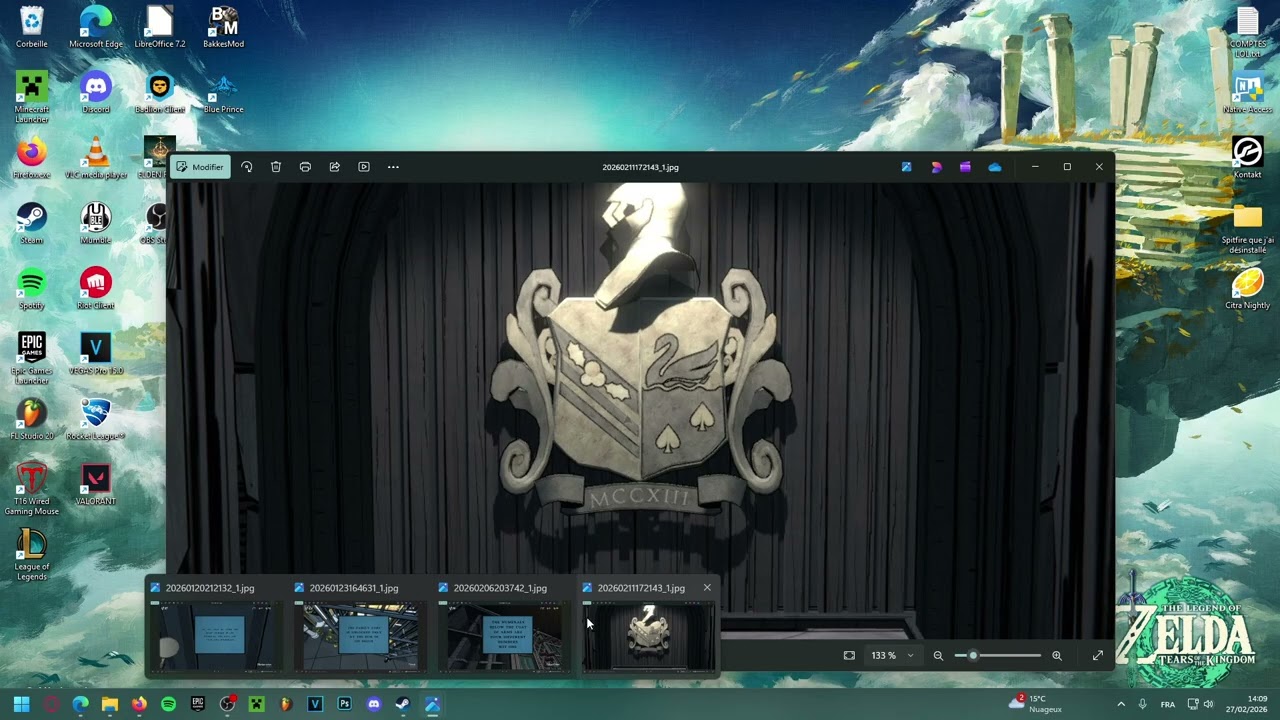Open the Firefox.exe desktop shortcut
This screenshot has width=1280, height=720.
point(32,158)
